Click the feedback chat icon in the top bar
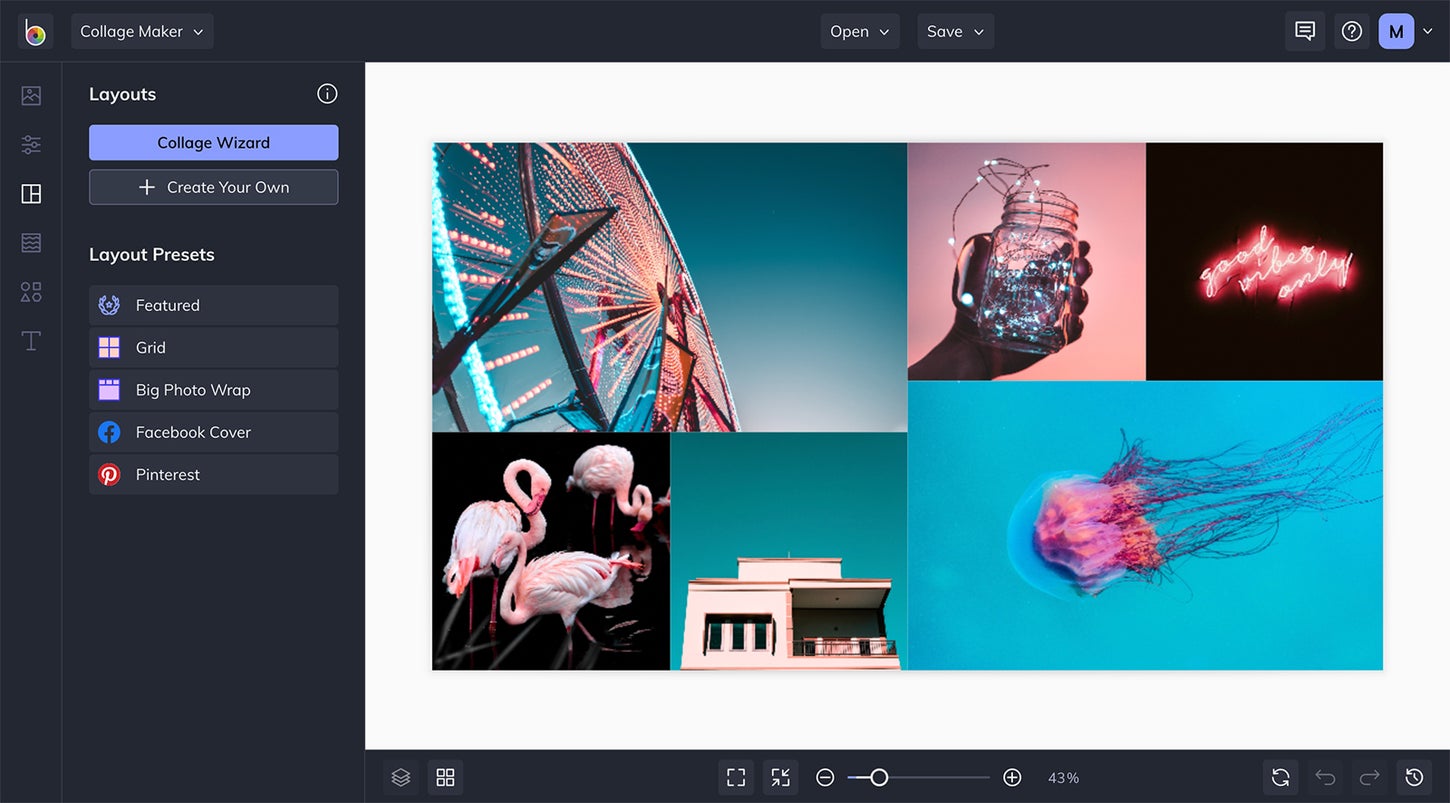The image size is (1450, 803). click(1304, 31)
